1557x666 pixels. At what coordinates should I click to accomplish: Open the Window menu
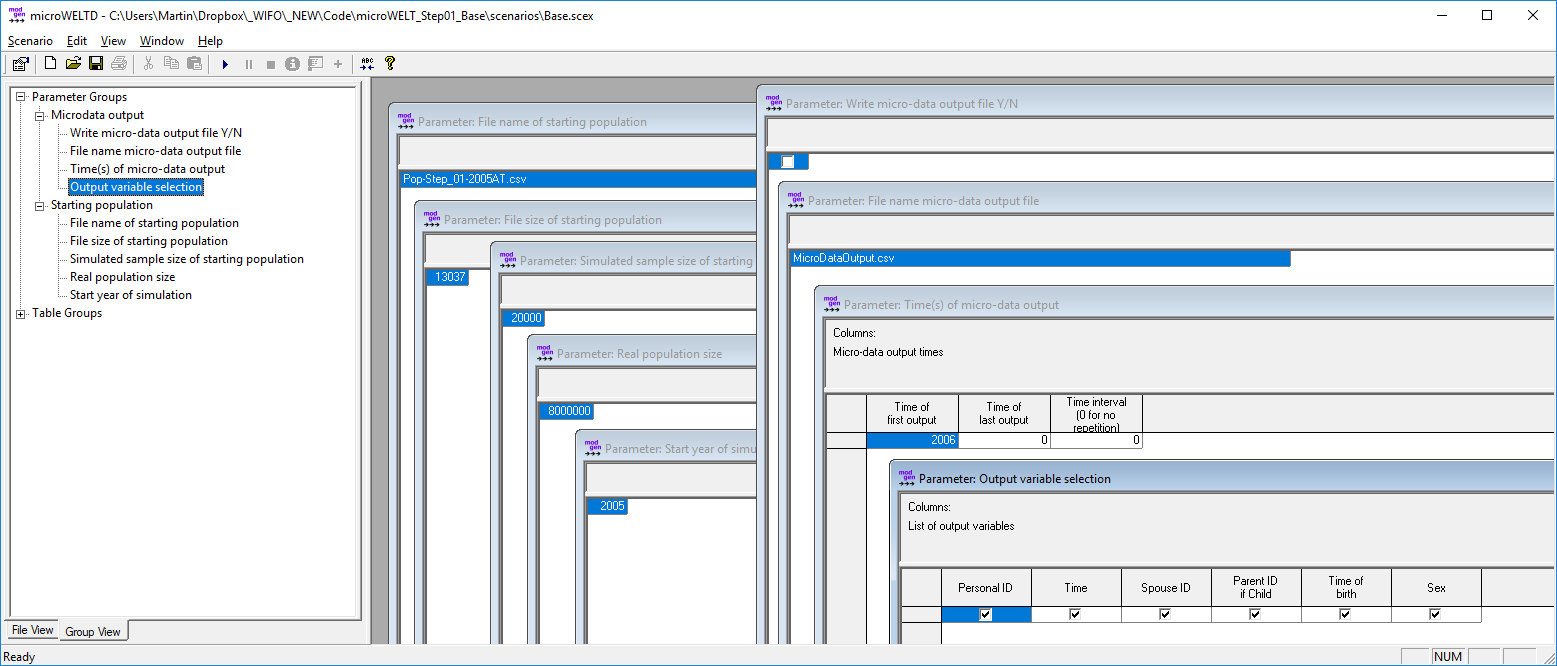coord(162,41)
